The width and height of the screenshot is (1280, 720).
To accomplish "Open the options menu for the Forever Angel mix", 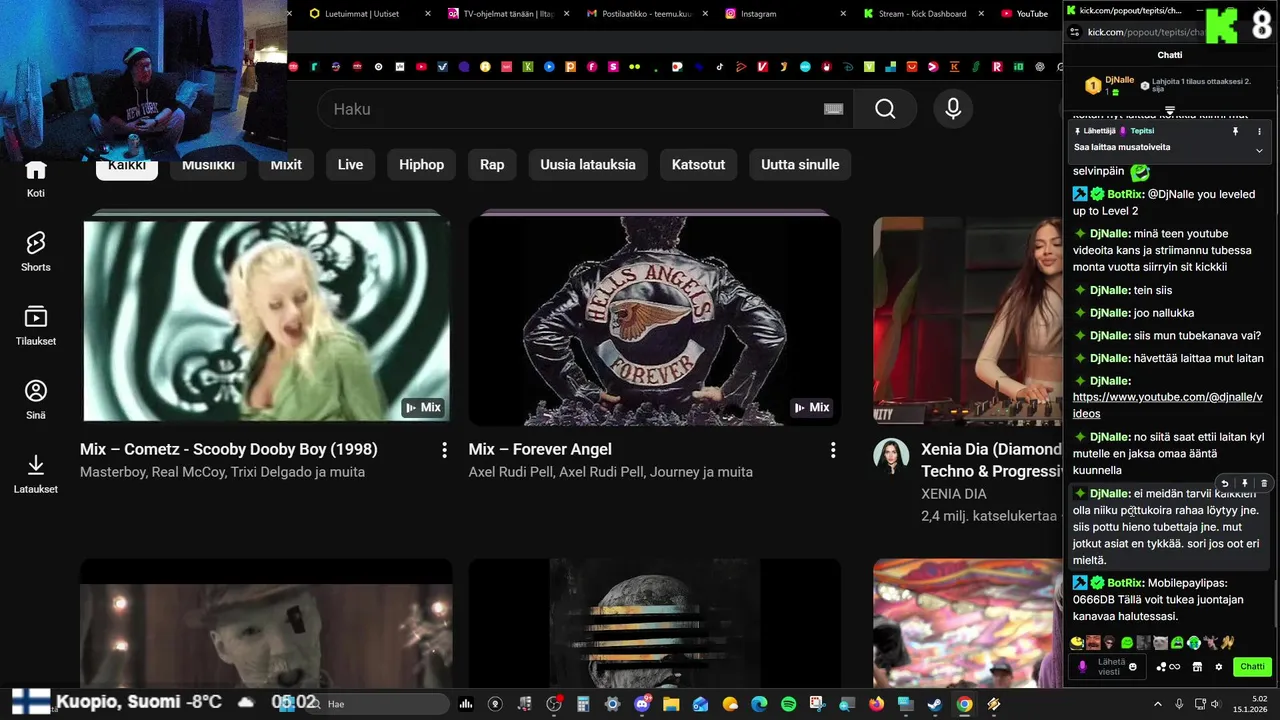I will click(x=832, y=451).
